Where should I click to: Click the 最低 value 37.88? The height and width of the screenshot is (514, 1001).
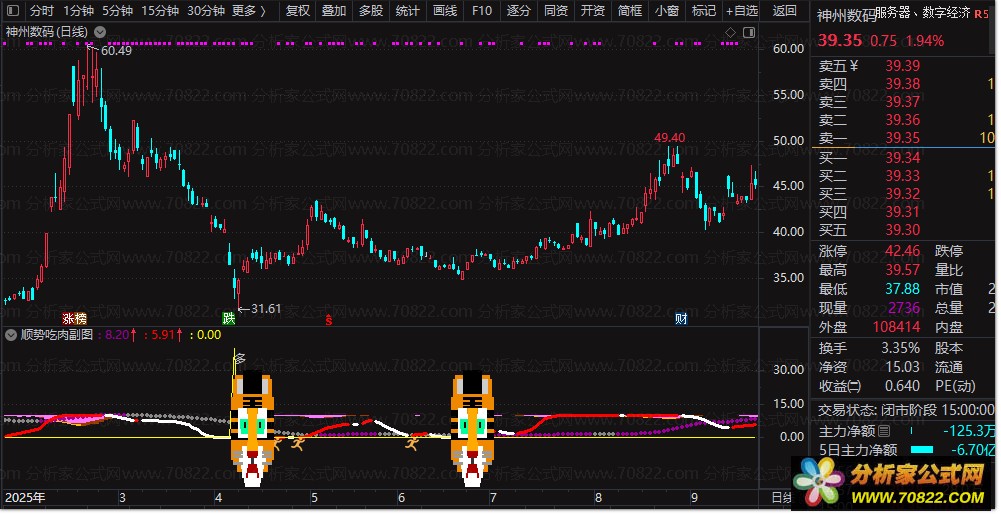[903, 289]
